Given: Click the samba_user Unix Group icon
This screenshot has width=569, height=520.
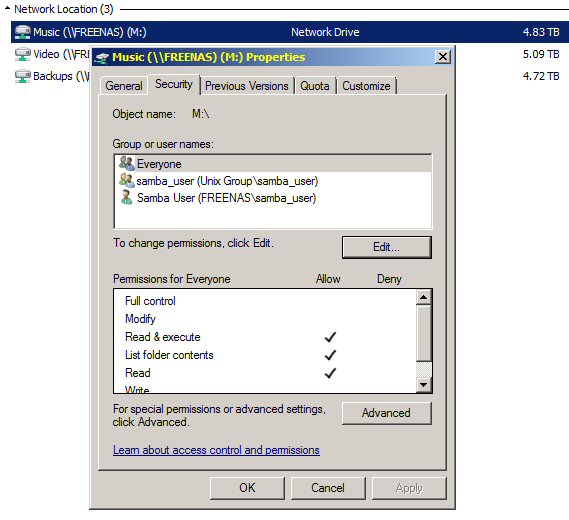Looking at the screenshot, I should (127, 180).
